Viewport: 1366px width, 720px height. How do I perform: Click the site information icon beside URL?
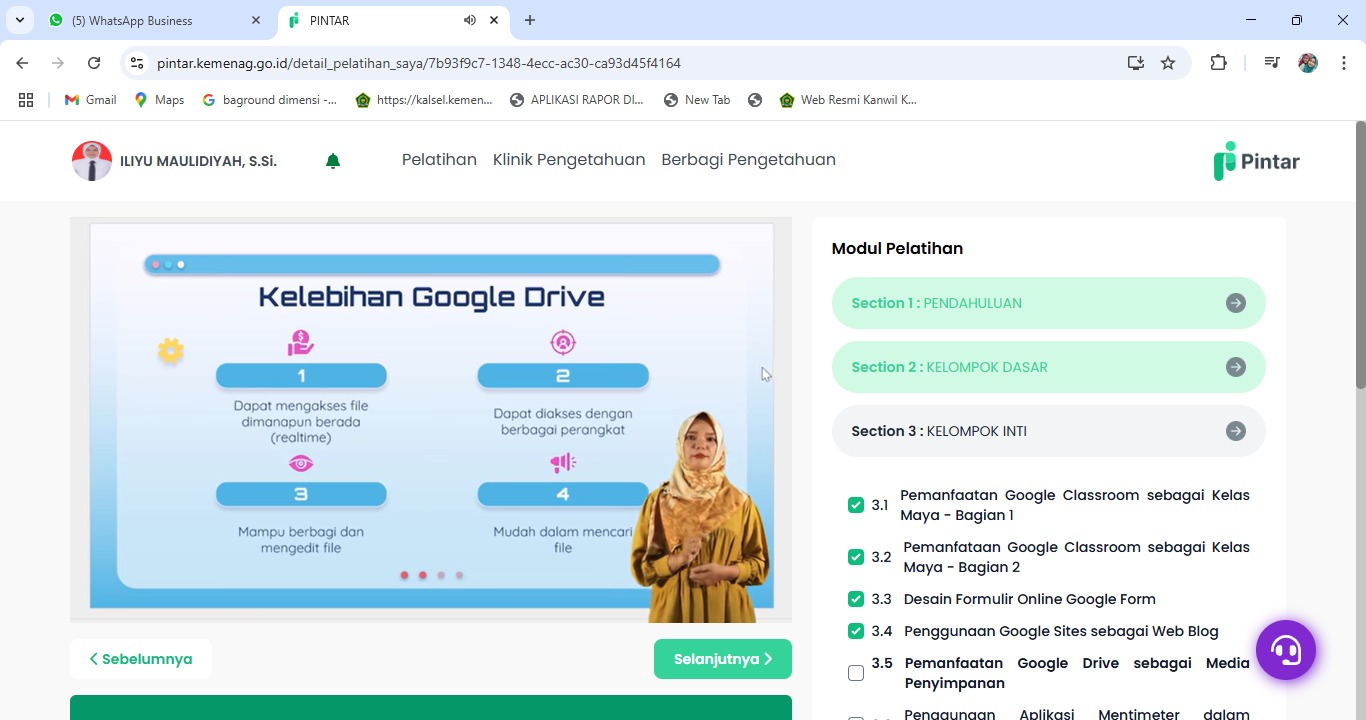point(138,63)
